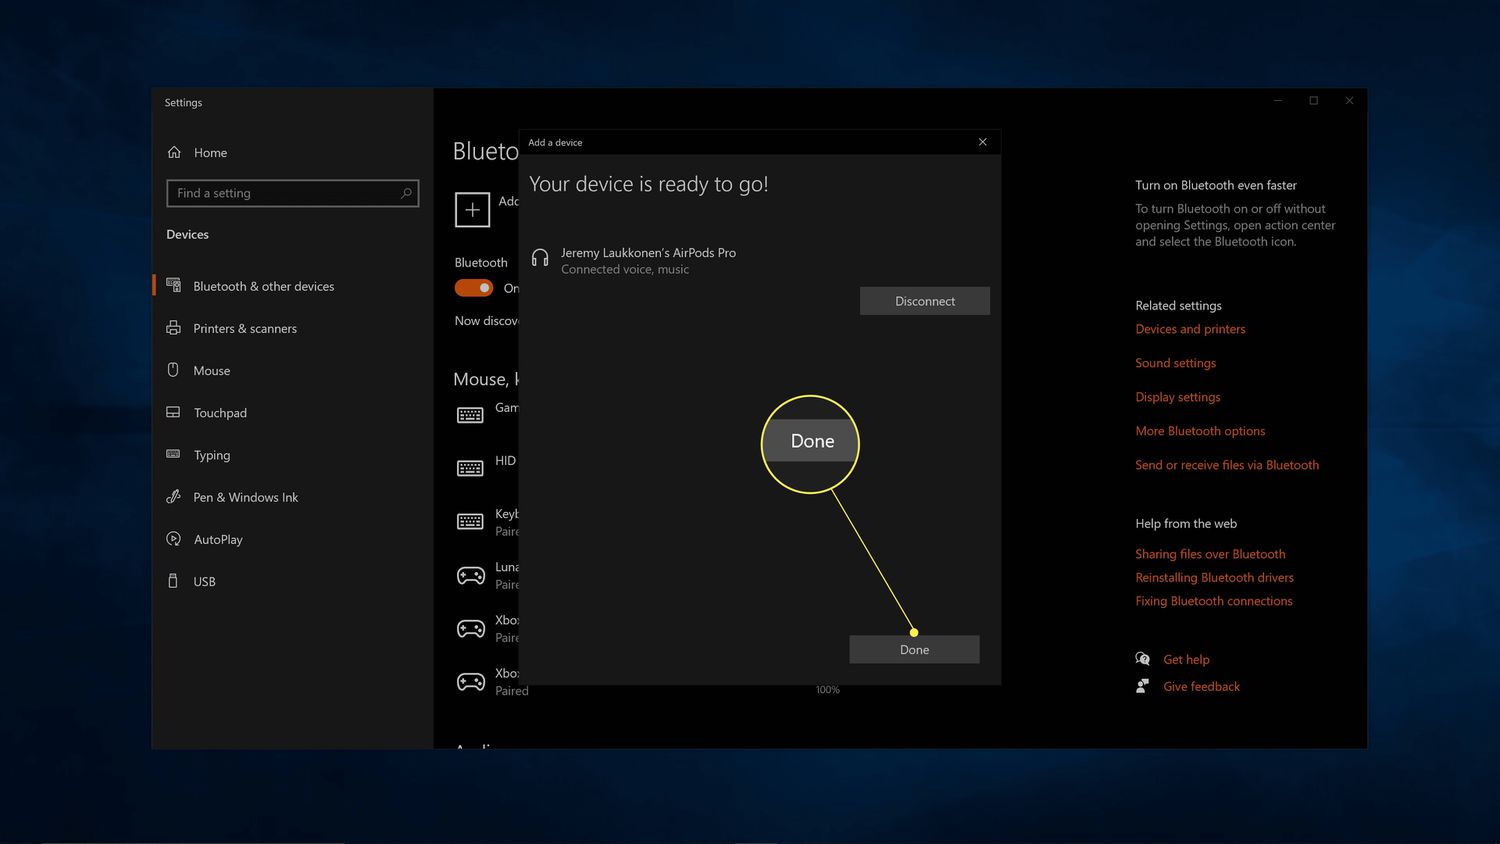The width and height of the screenshot is (1500, 844).
Task: Disconnect the AirPods Pro device
Action: point(924,301)
